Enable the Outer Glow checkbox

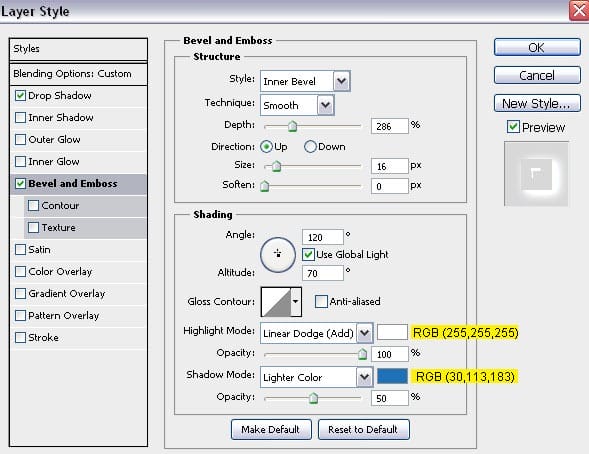tap(20, 140)
